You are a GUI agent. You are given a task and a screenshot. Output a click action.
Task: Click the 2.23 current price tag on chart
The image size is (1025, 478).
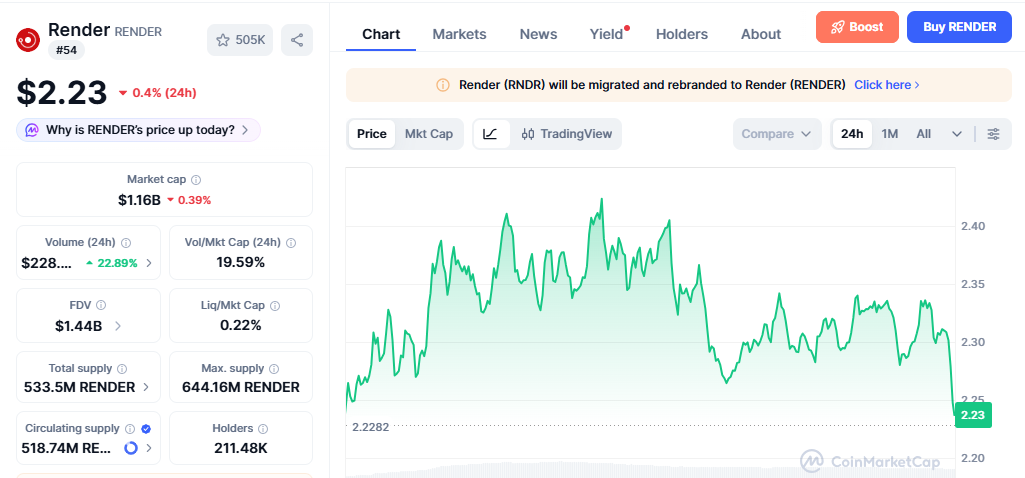(x=973, y=415)
